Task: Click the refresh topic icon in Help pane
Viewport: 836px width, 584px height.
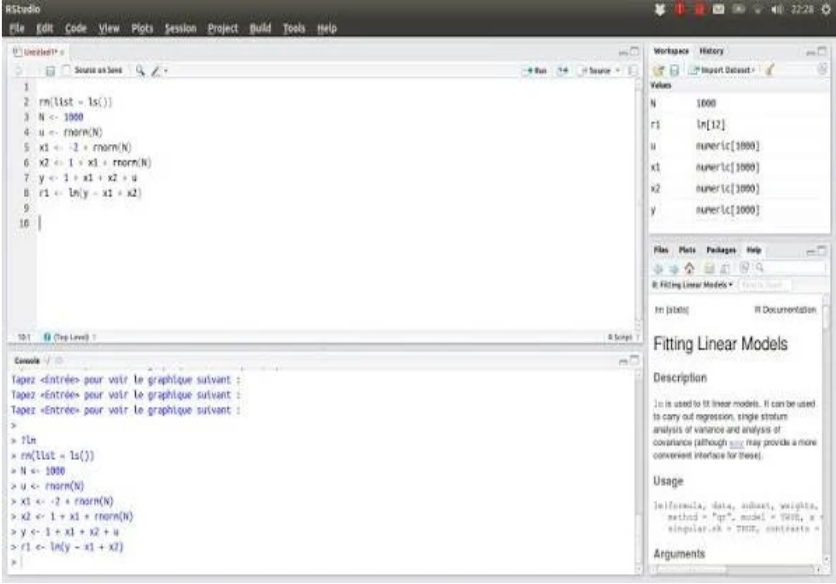Action: click(744, 268)
